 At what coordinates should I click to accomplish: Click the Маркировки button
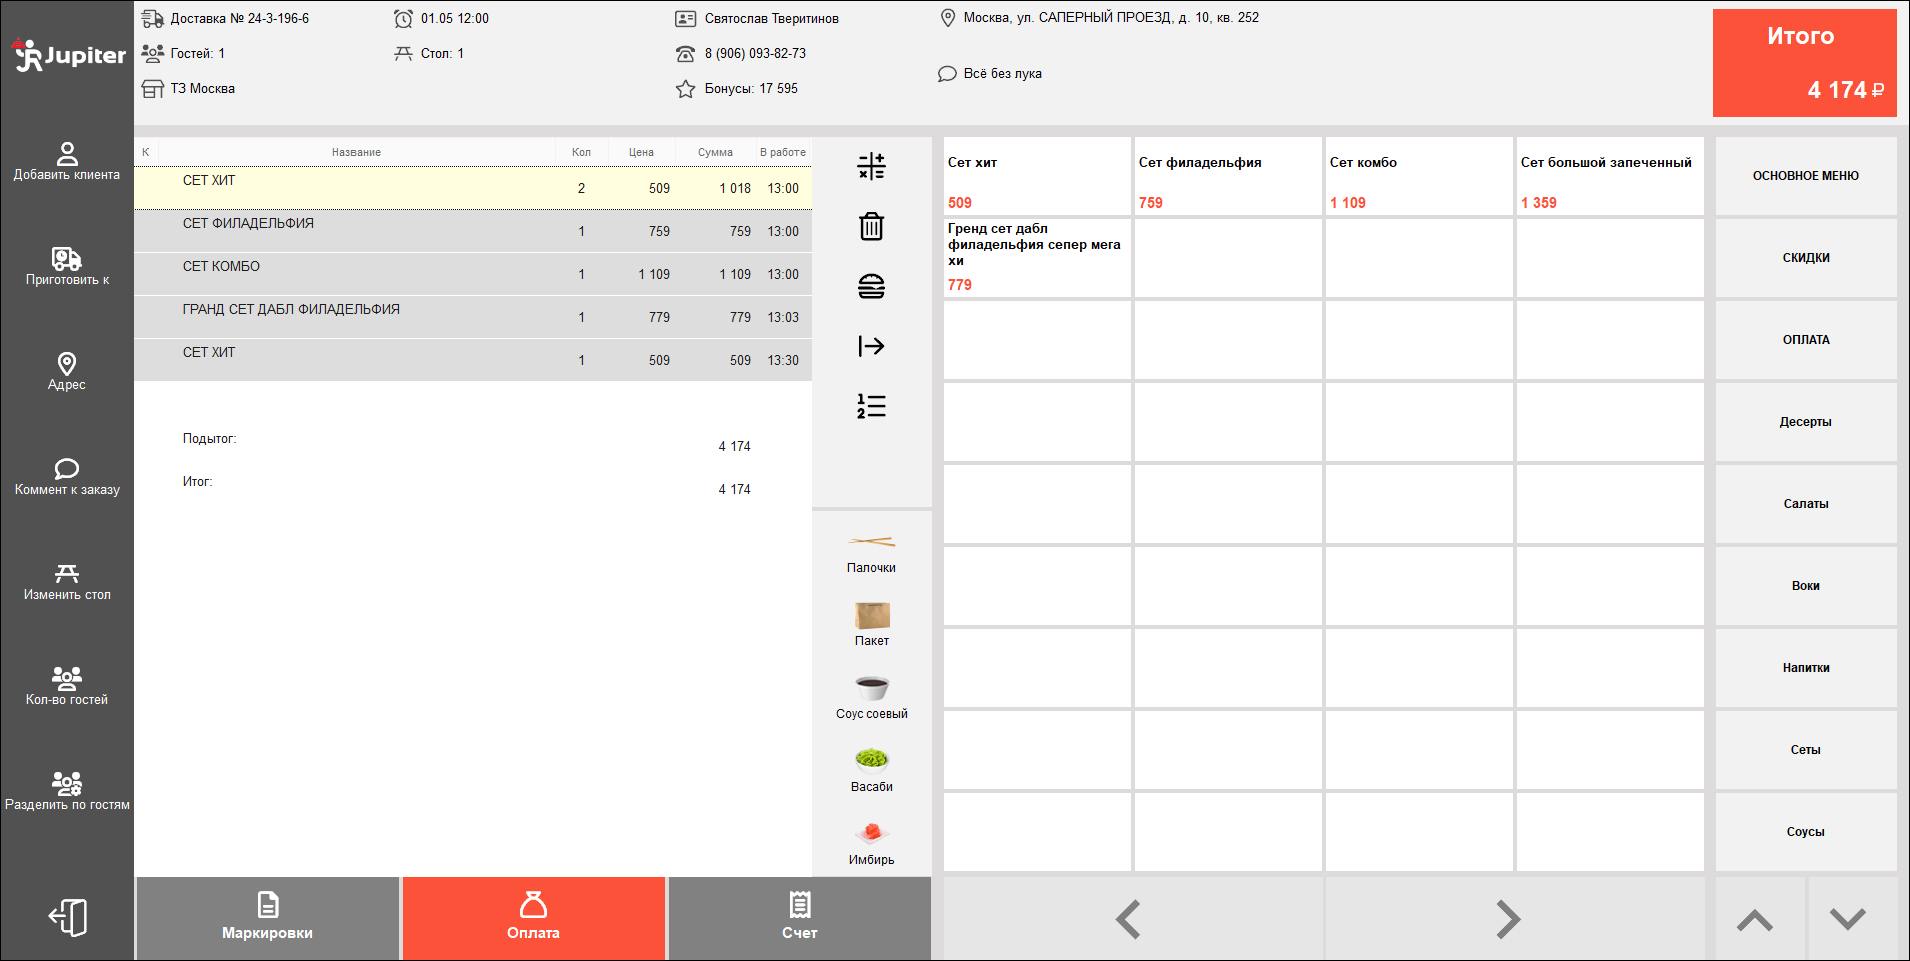268,918
